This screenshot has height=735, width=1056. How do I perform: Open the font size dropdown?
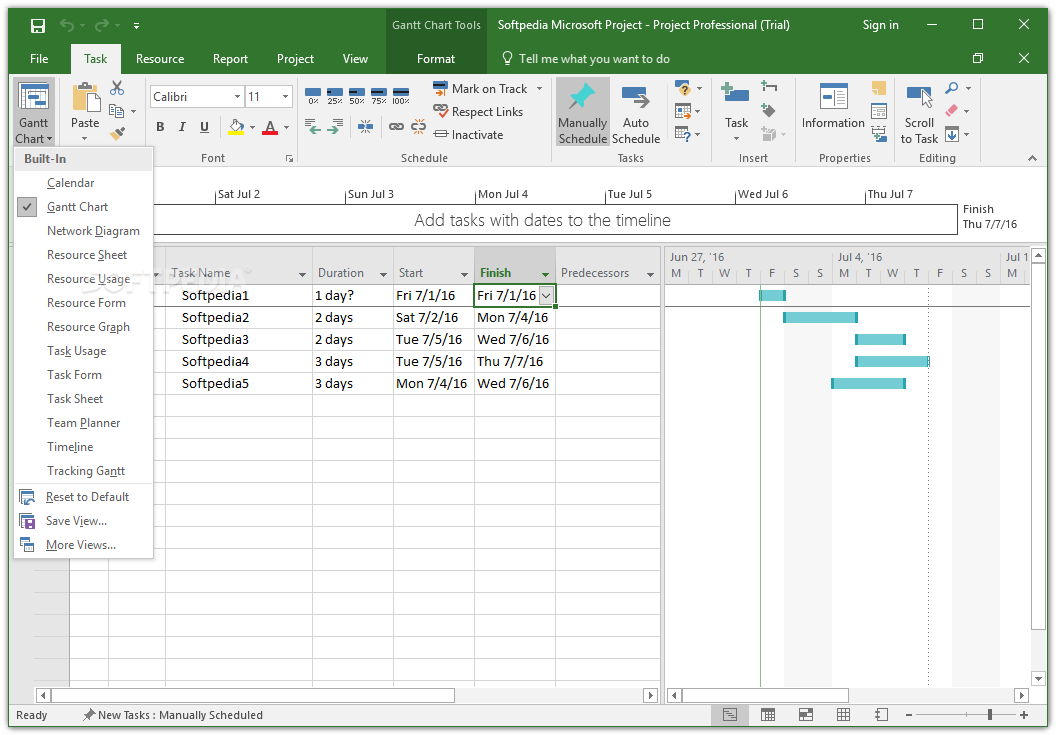(286, 96)
